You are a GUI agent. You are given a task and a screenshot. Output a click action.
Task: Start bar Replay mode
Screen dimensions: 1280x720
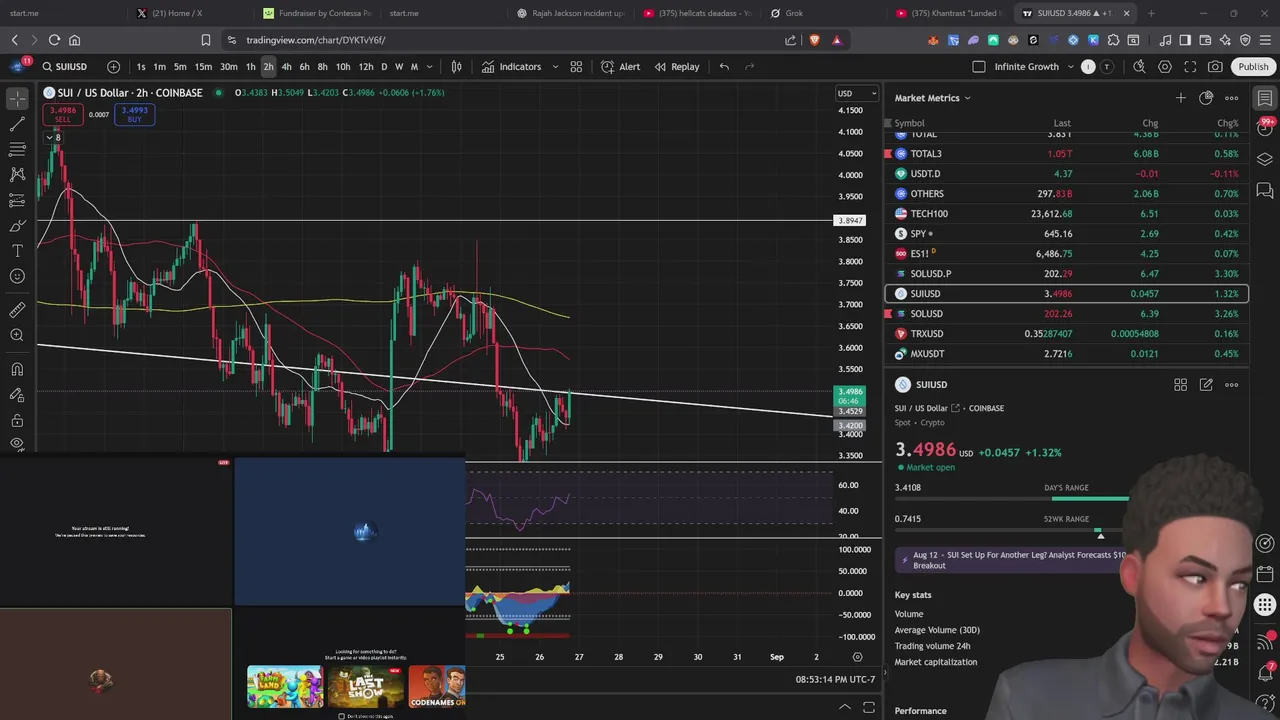tap(677, 67)
